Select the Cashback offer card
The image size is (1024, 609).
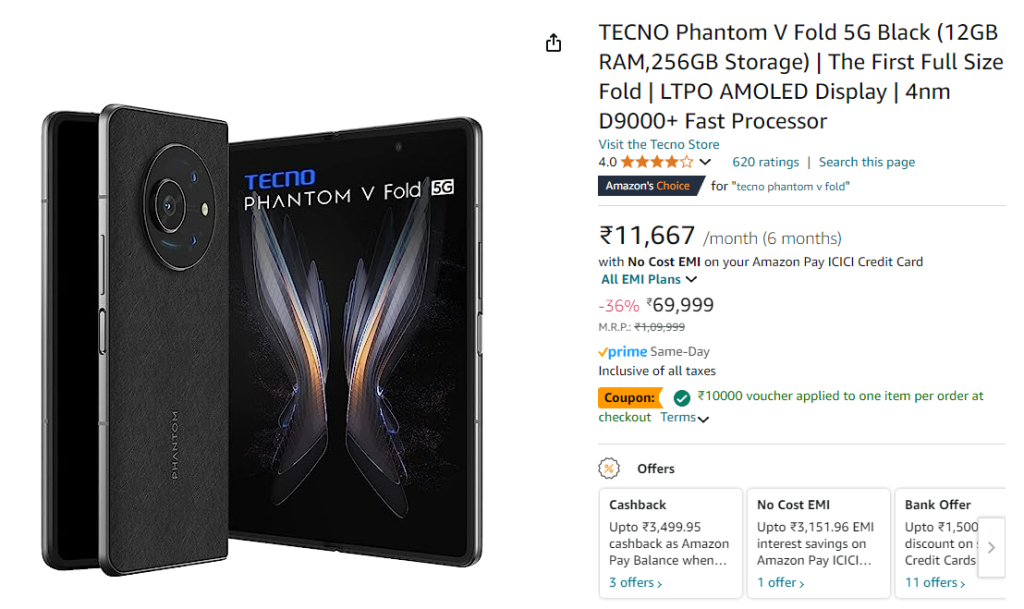point(670,540)
